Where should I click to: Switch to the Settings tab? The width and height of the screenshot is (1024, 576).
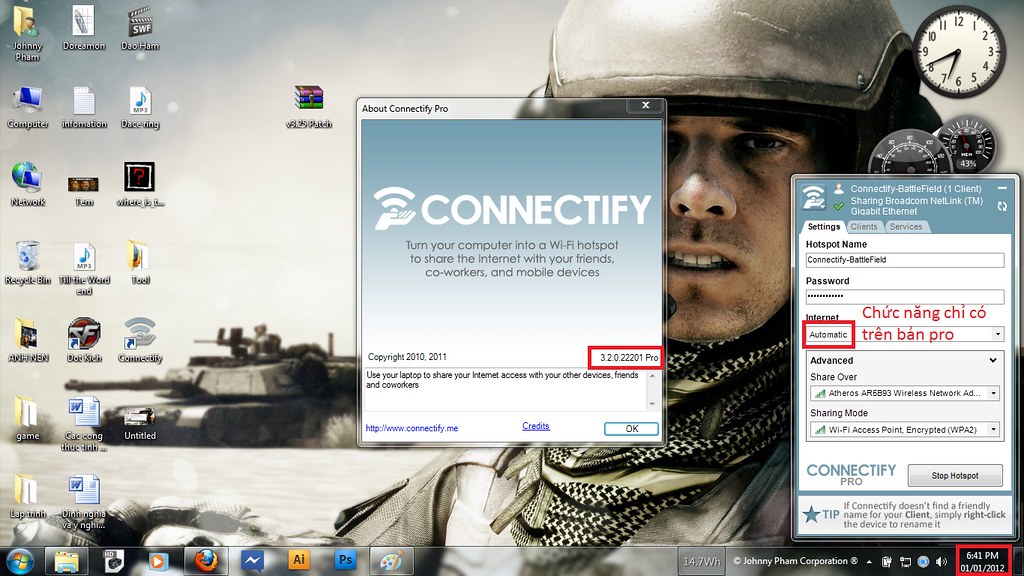point(824,227)
